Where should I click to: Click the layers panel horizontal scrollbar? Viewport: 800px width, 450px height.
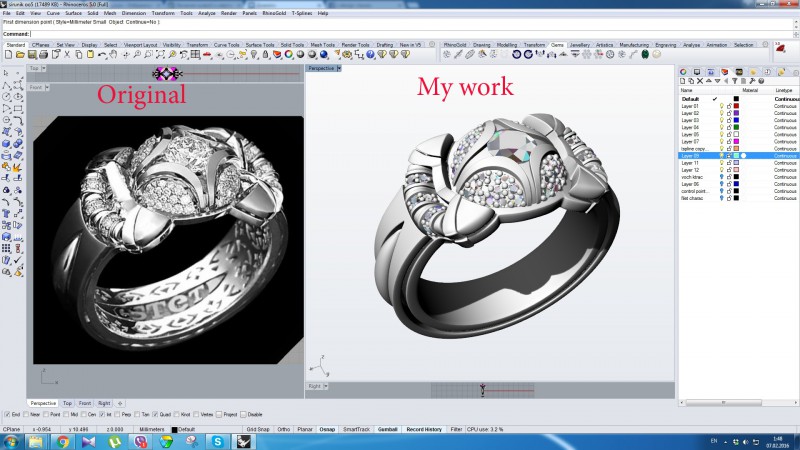click(722, 403)
